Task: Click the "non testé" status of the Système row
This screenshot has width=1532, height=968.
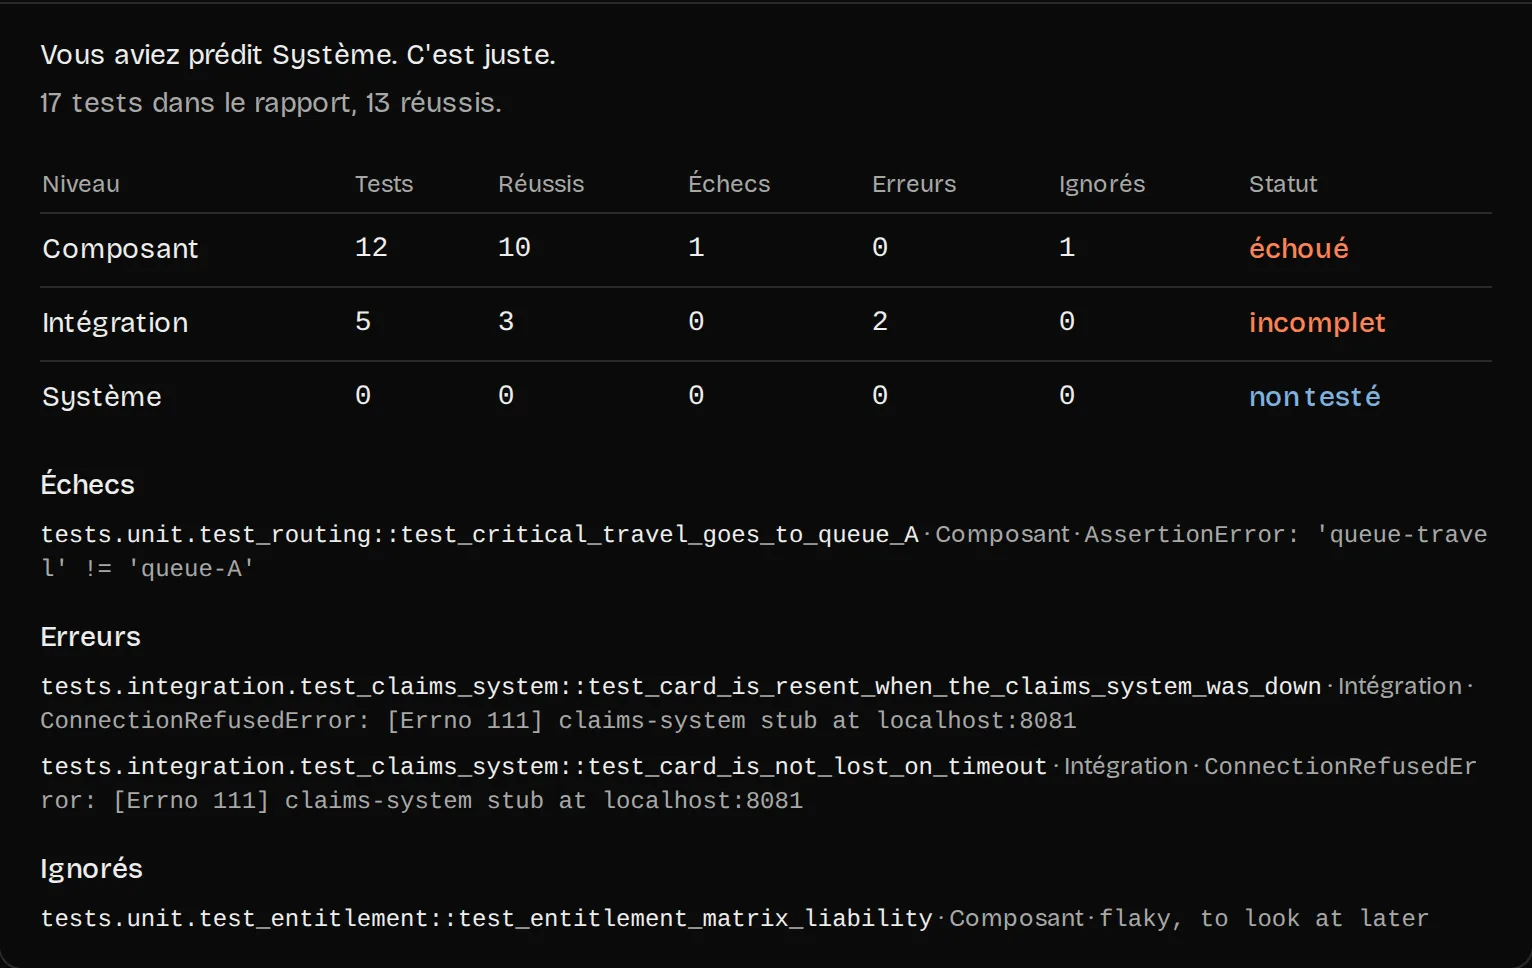Action: coord(1315,397)
